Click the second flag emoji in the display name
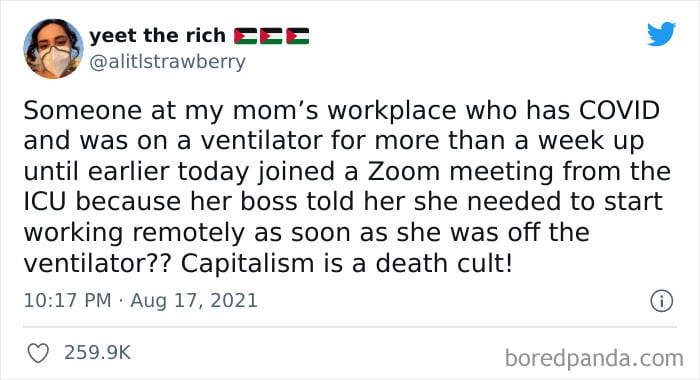 pos(271,36)
